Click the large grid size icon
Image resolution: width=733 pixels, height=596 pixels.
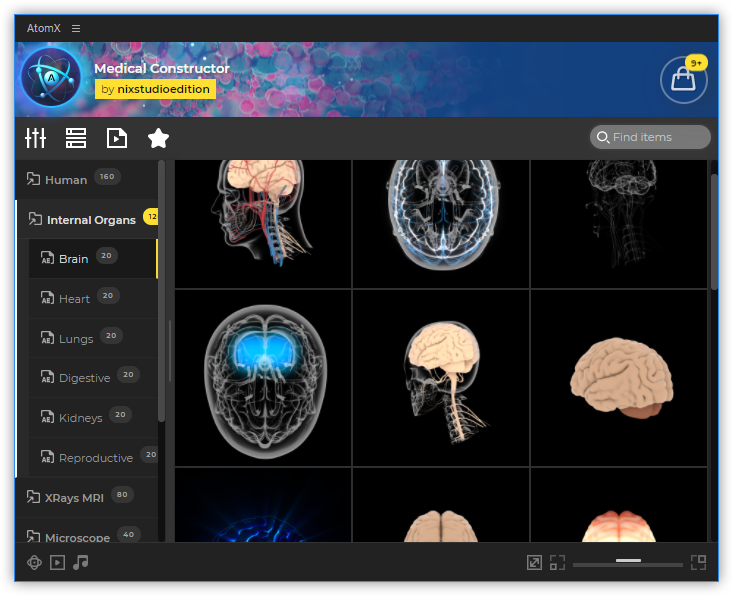tap(698, 562)
